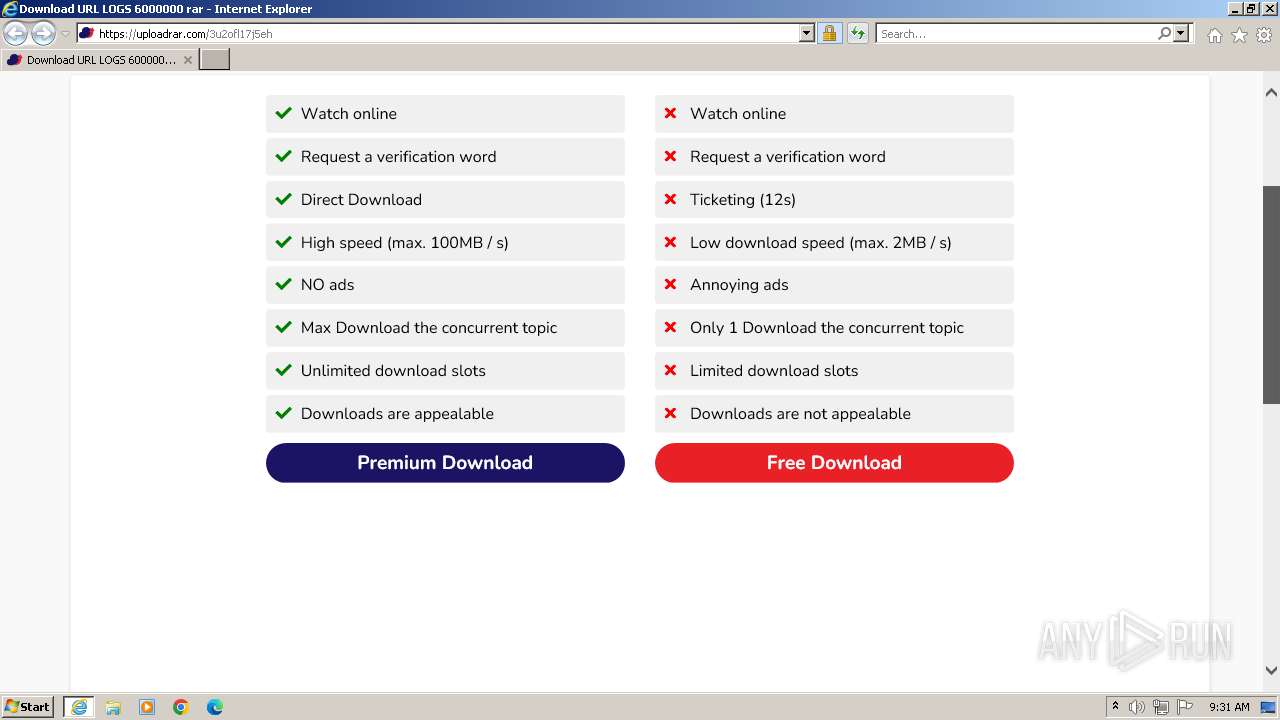This screenshot has height=720, width=1280.
Task: Click green check beside Unlimited download slots
Action: pos(283,370)
